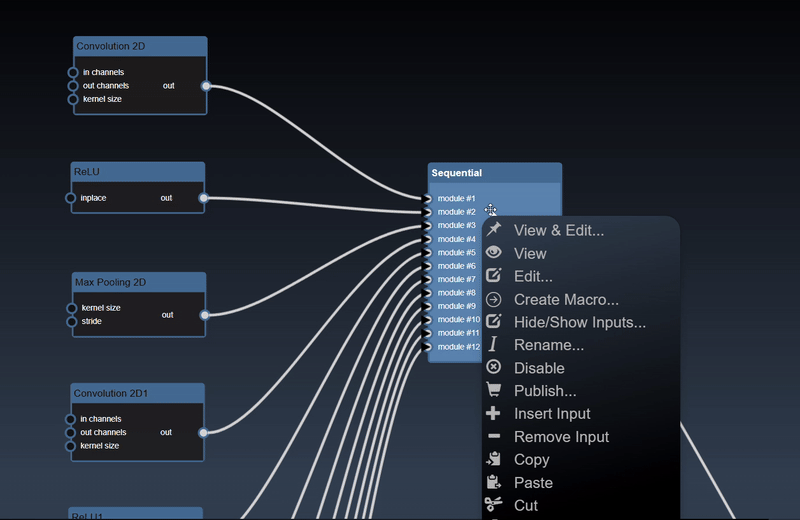This screenshot has height=520, width=800.
Task: Click the scissors icon beside Cut
Action: 493,505
